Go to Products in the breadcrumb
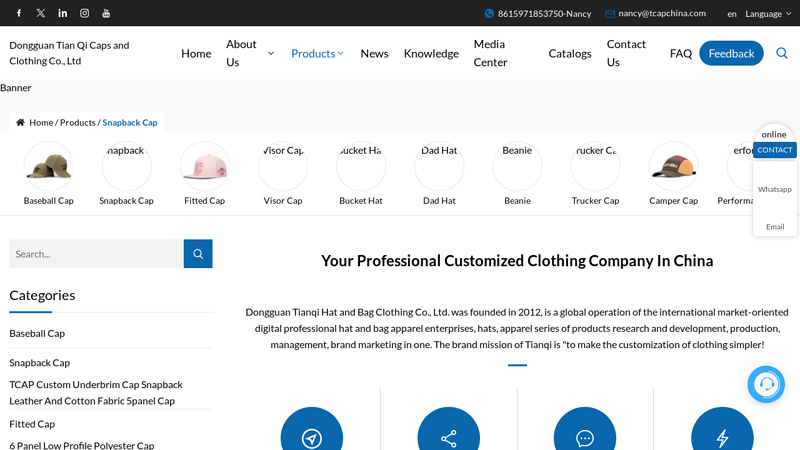Screen dimensions: 800x450 coord(78,122)
